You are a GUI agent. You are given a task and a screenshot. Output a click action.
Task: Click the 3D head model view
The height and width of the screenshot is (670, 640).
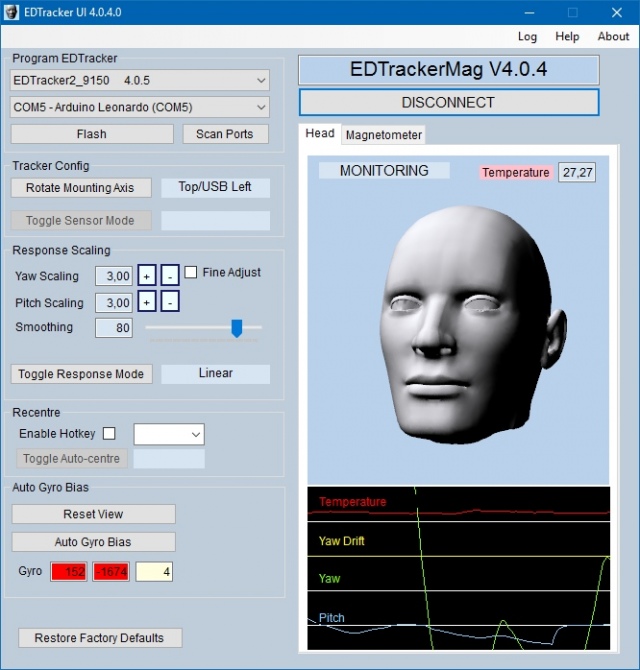(458, 320)
